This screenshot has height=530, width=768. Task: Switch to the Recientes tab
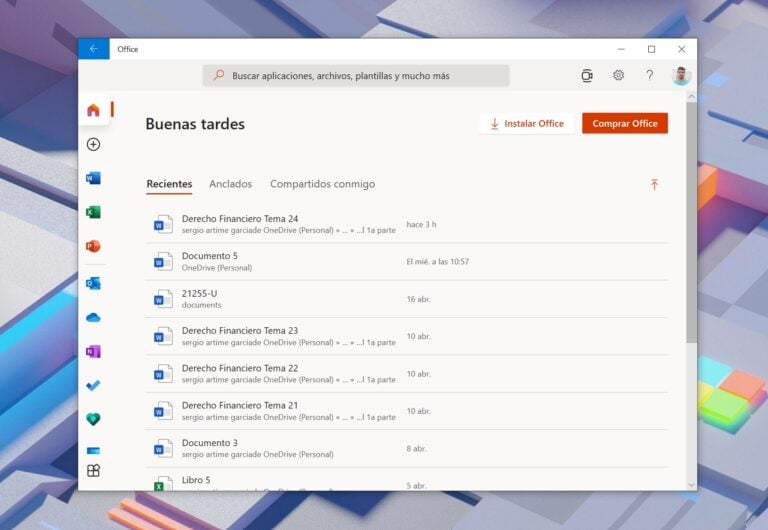(169, 184)
